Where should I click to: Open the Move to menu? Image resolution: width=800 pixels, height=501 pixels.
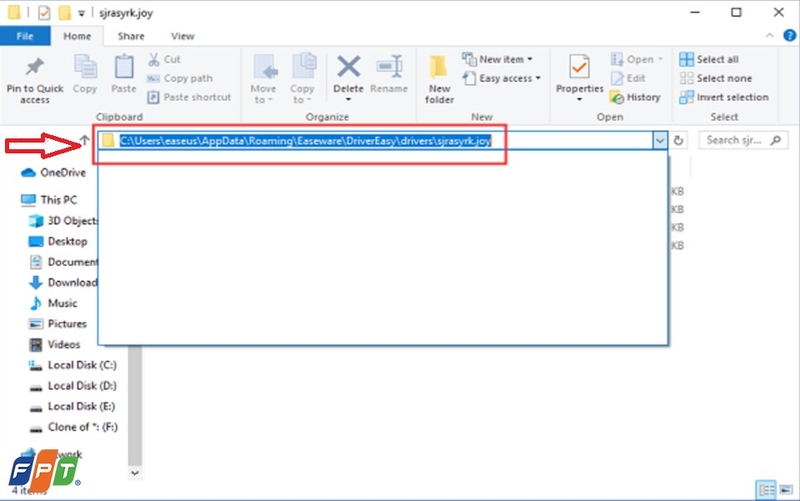point(264,79)
